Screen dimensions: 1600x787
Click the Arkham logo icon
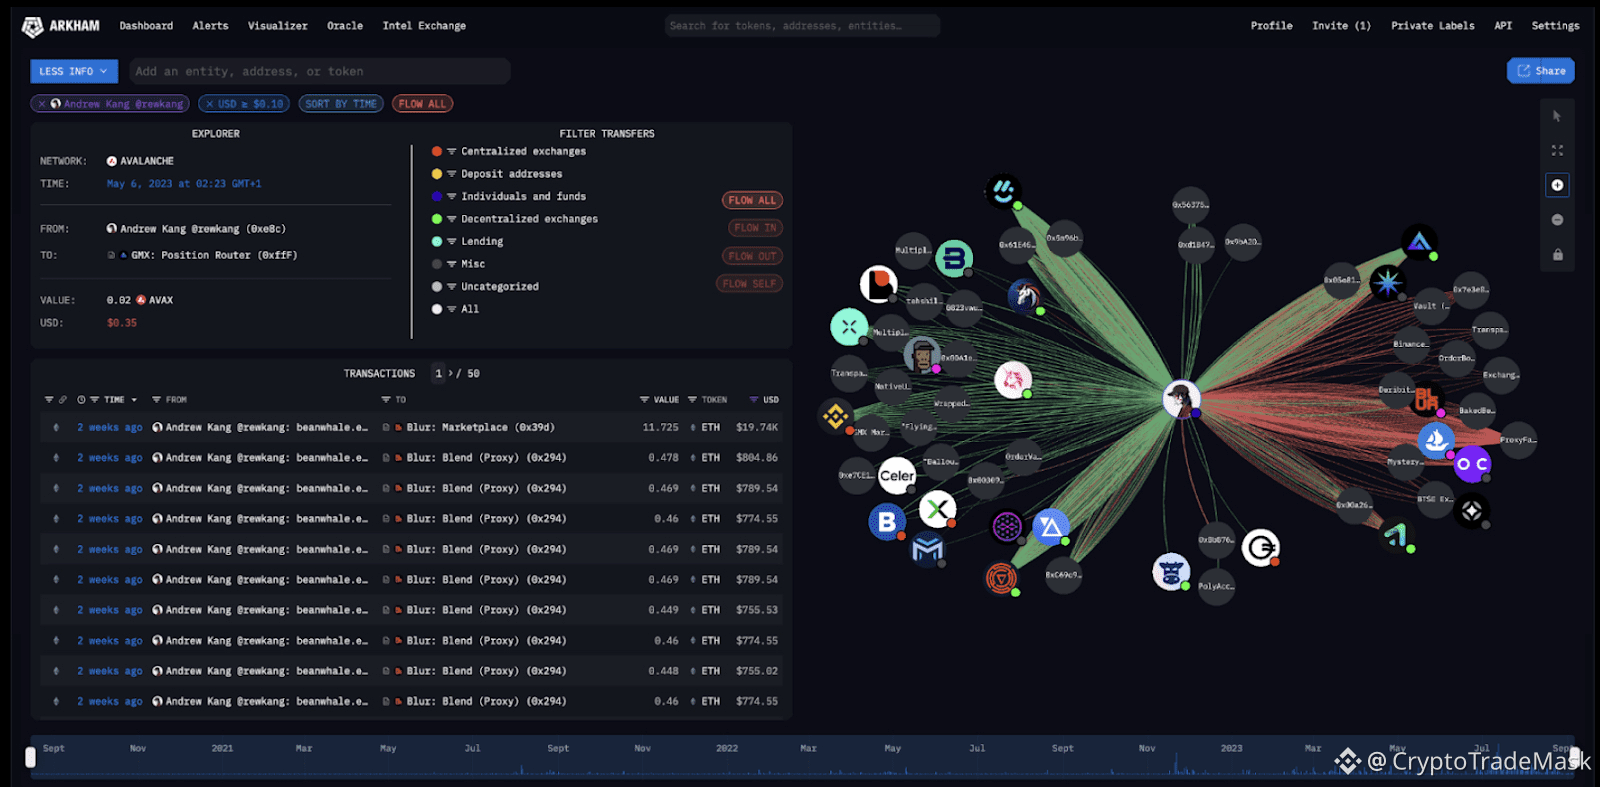pos(33,27)
